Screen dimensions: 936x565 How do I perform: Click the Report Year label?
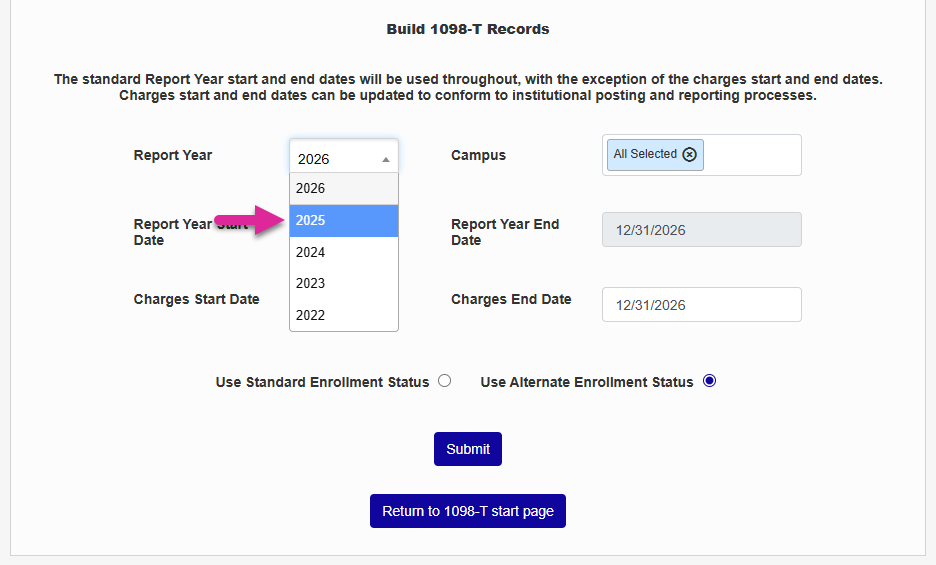[x=173, y=155]
